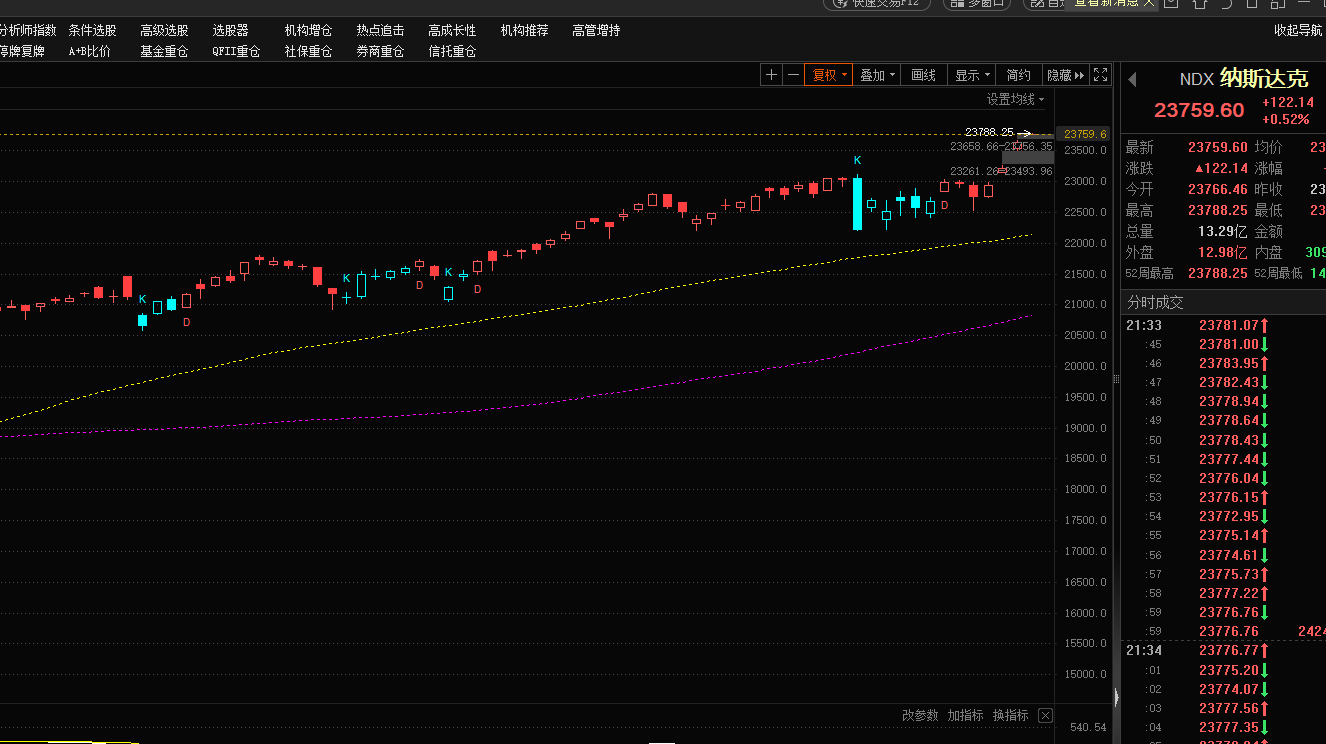Click the 分时成交 section header
The width and height of the screenshot is (1326, 744).
coord(1155,302)
